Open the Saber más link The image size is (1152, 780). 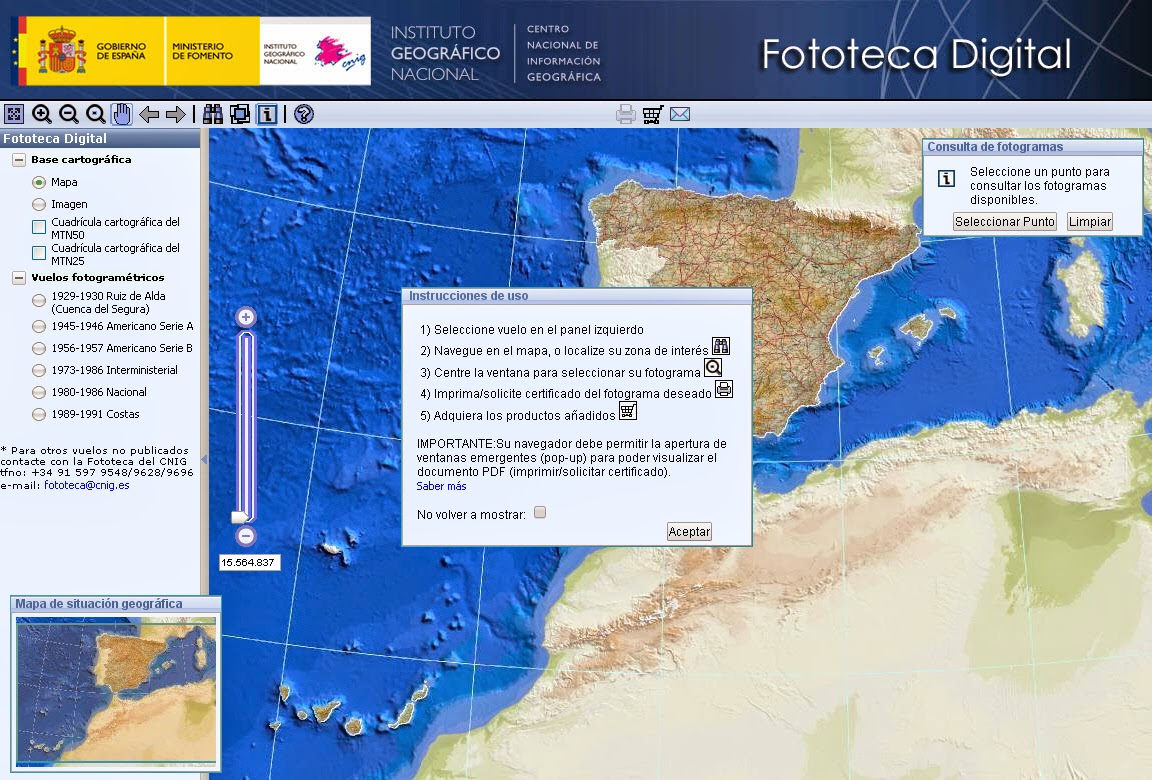point(442,485)
